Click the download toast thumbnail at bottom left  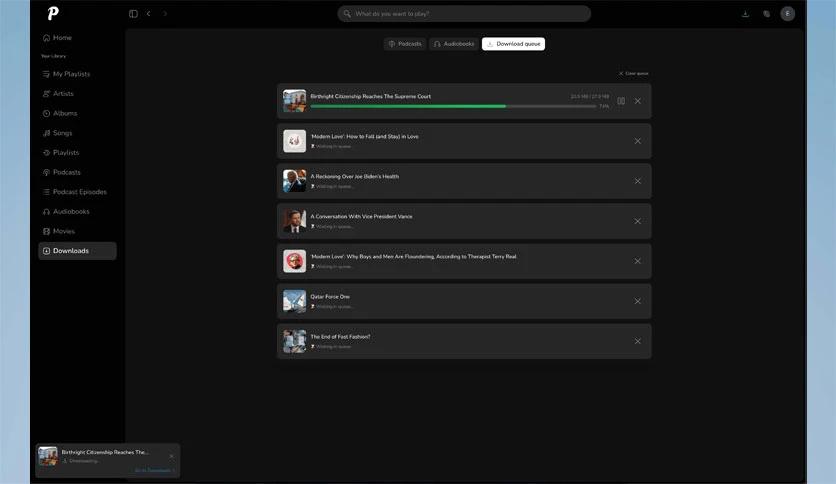coord(48,456)
